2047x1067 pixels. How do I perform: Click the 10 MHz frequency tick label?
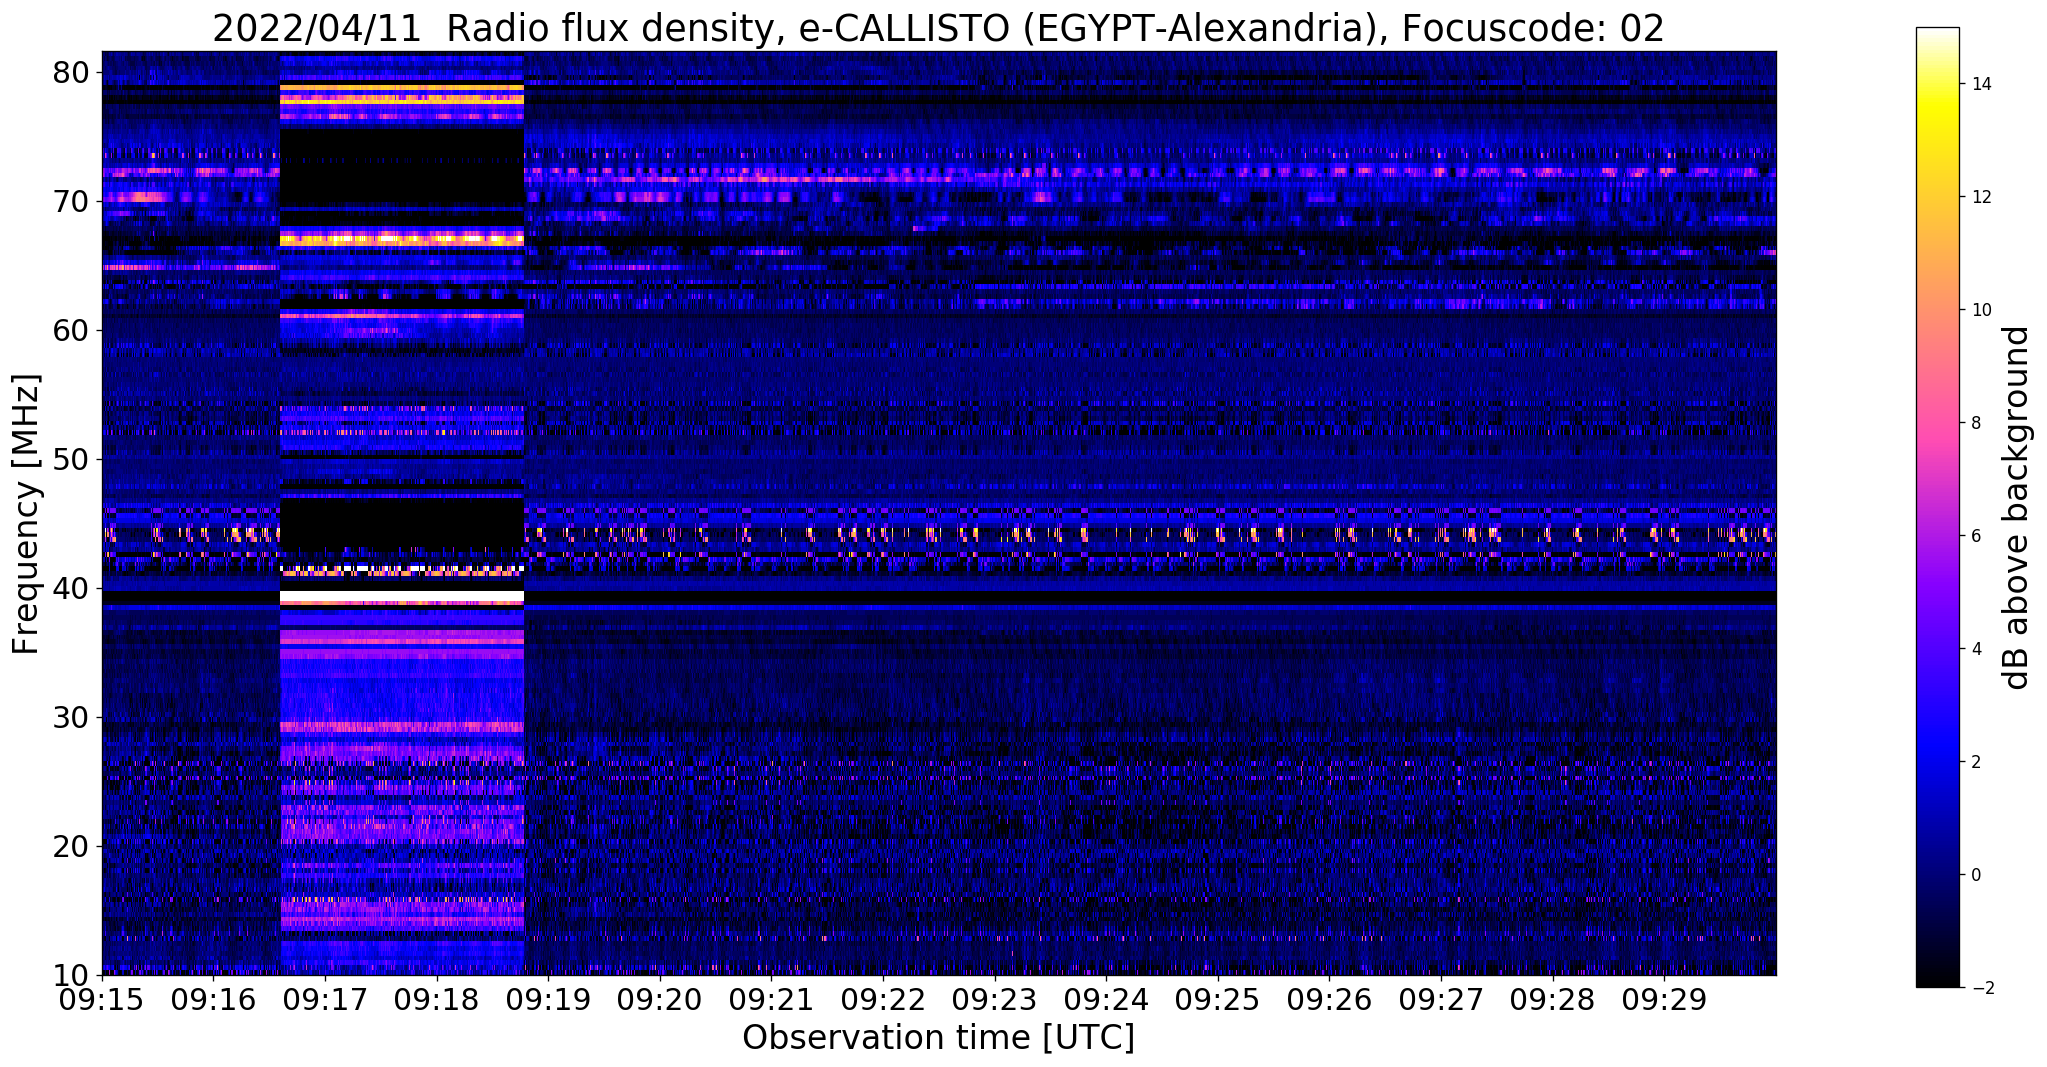(x=70, y=975)
